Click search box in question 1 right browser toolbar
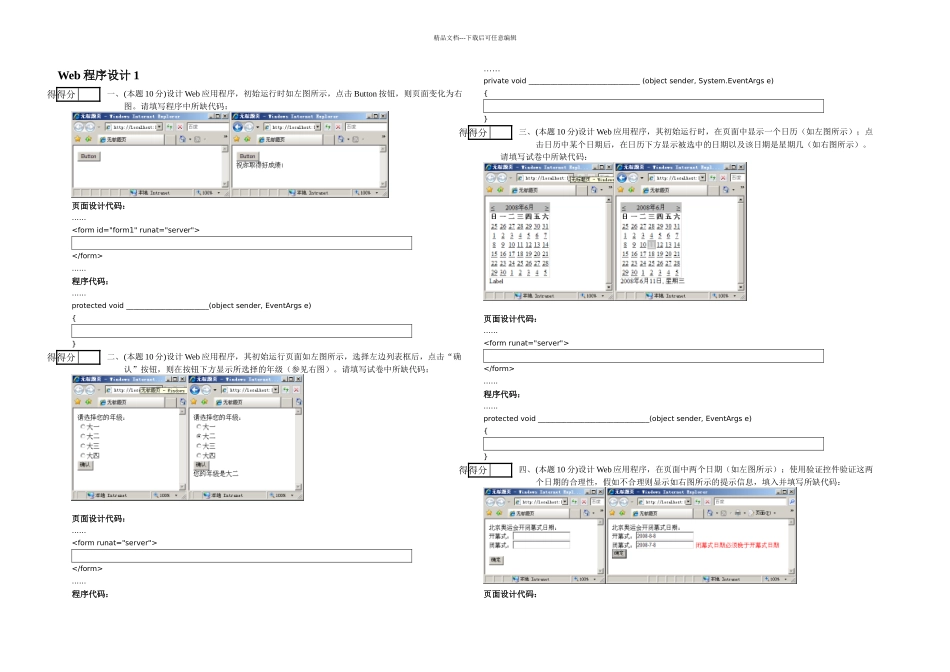The width and height of the screenshot is (950, 672). [x=365, y=127]
